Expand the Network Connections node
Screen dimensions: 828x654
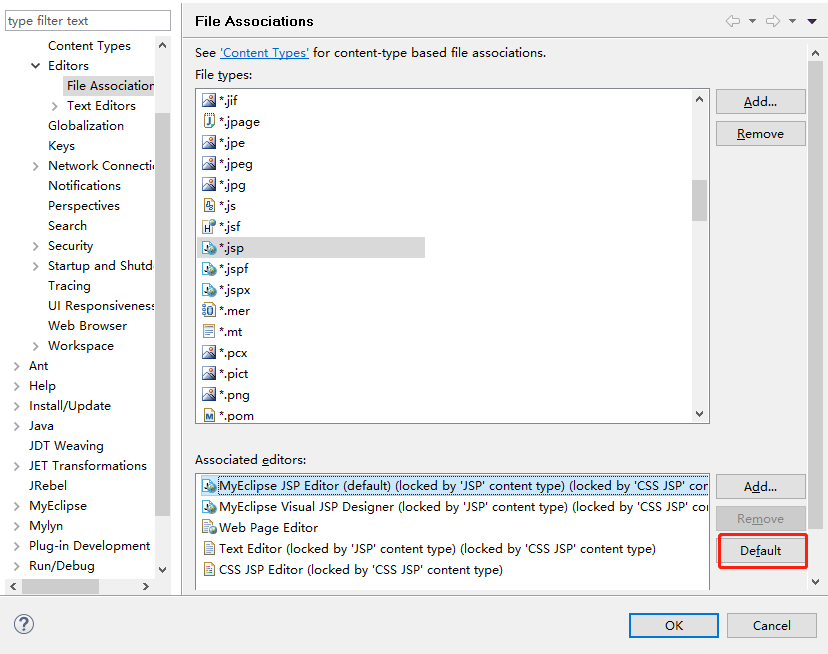[35, 166]
